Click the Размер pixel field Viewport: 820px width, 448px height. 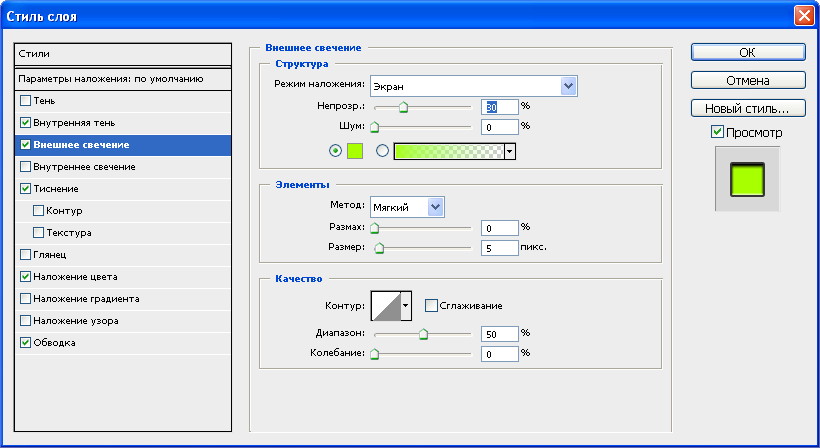click(499, 248)
